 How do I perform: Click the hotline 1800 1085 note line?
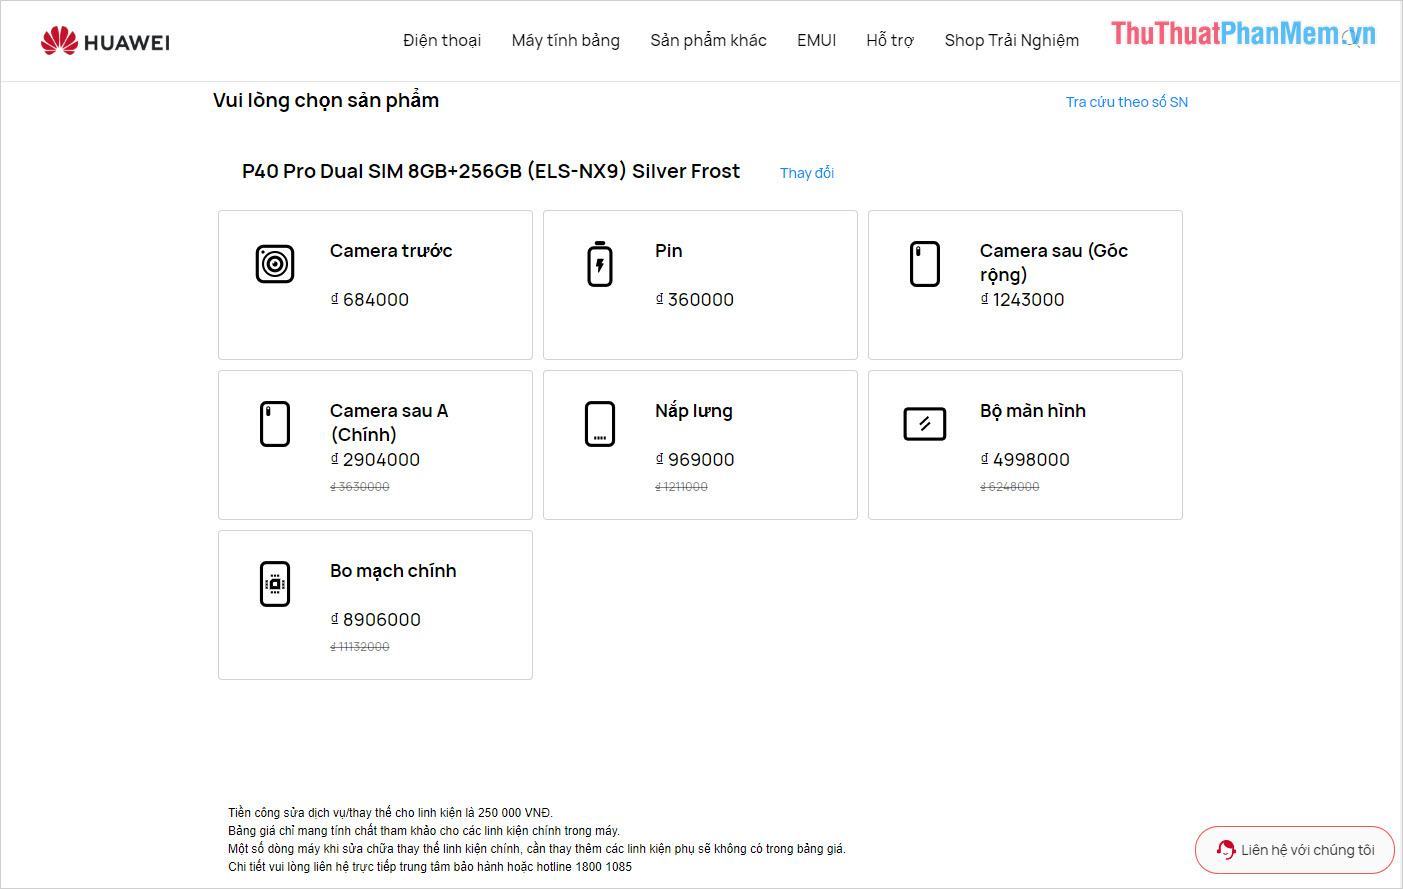point(430,867)
